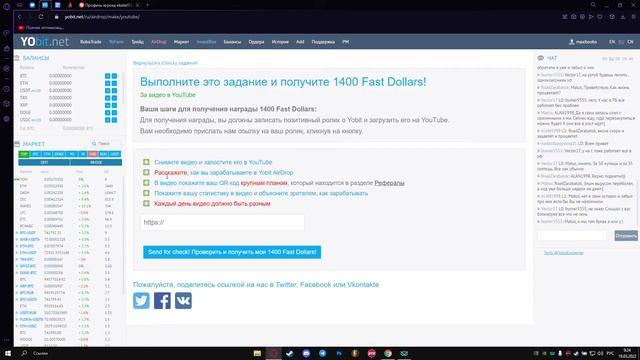Switch language to EN
The height and width of the screenshot is (360, 640).
tap(612, 42)
